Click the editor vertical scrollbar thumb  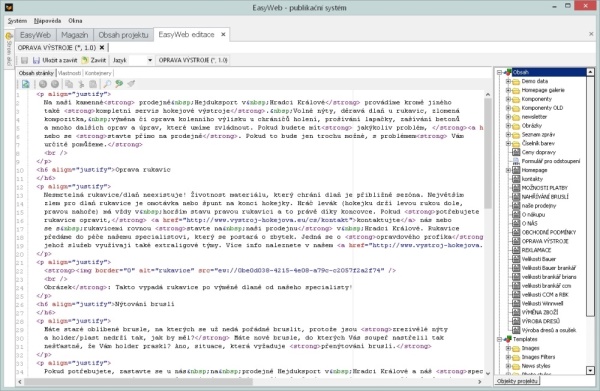(x=488, y=153)
